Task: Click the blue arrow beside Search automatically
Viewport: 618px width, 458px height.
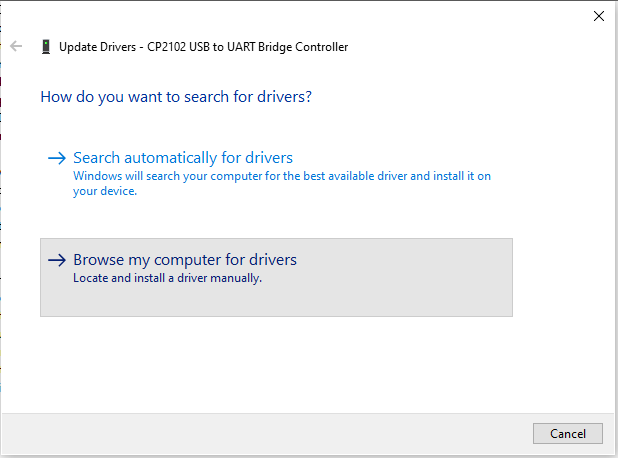Action: [57, 158]
